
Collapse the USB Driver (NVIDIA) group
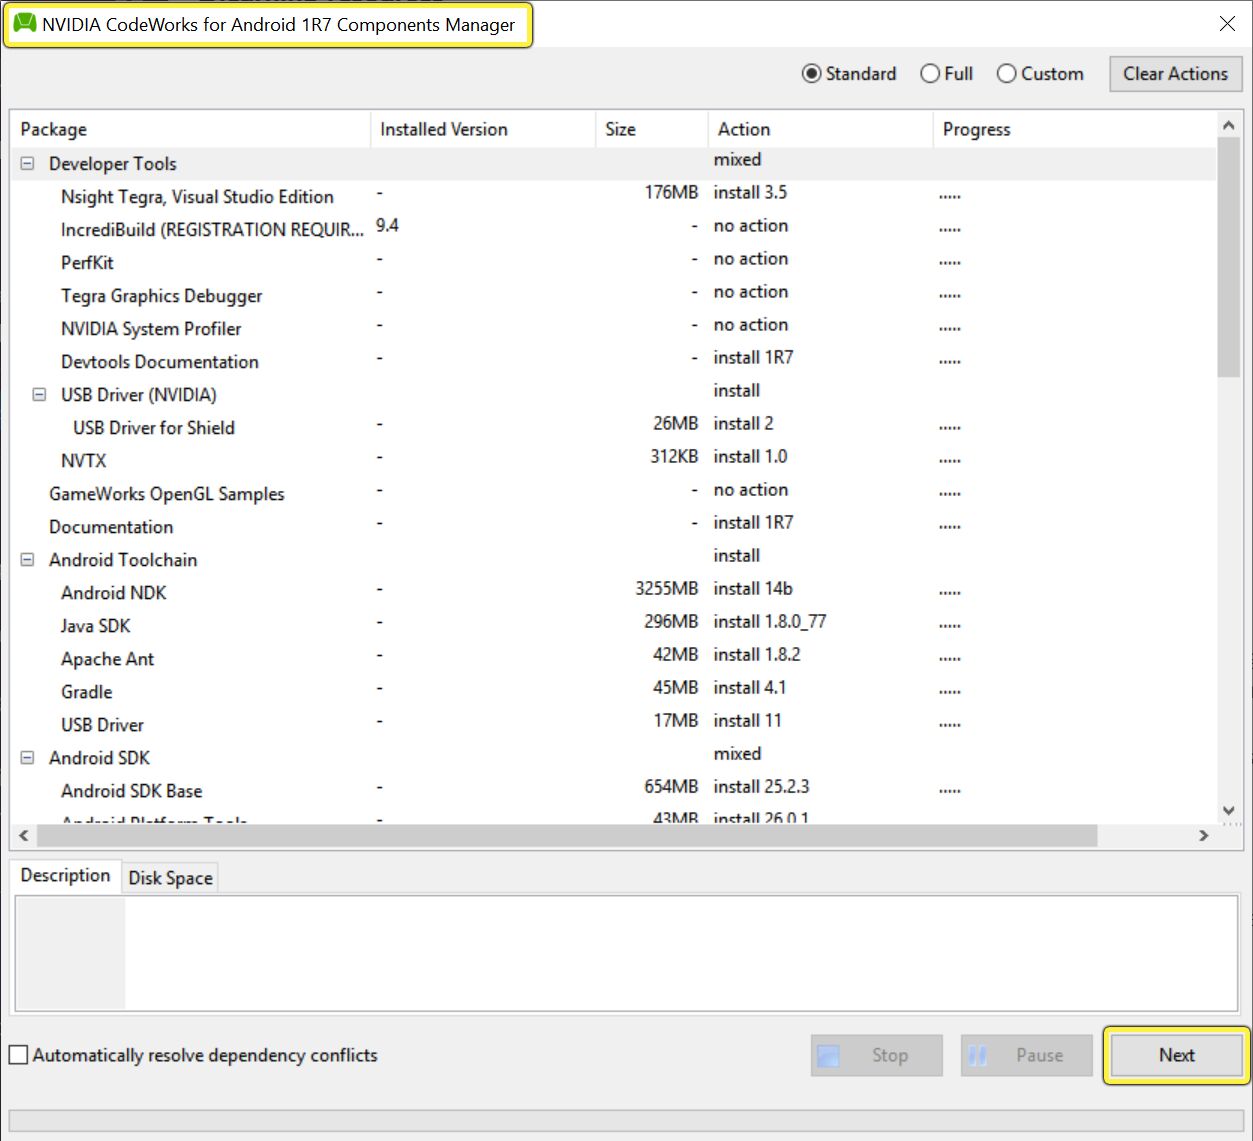coord(38,394)
